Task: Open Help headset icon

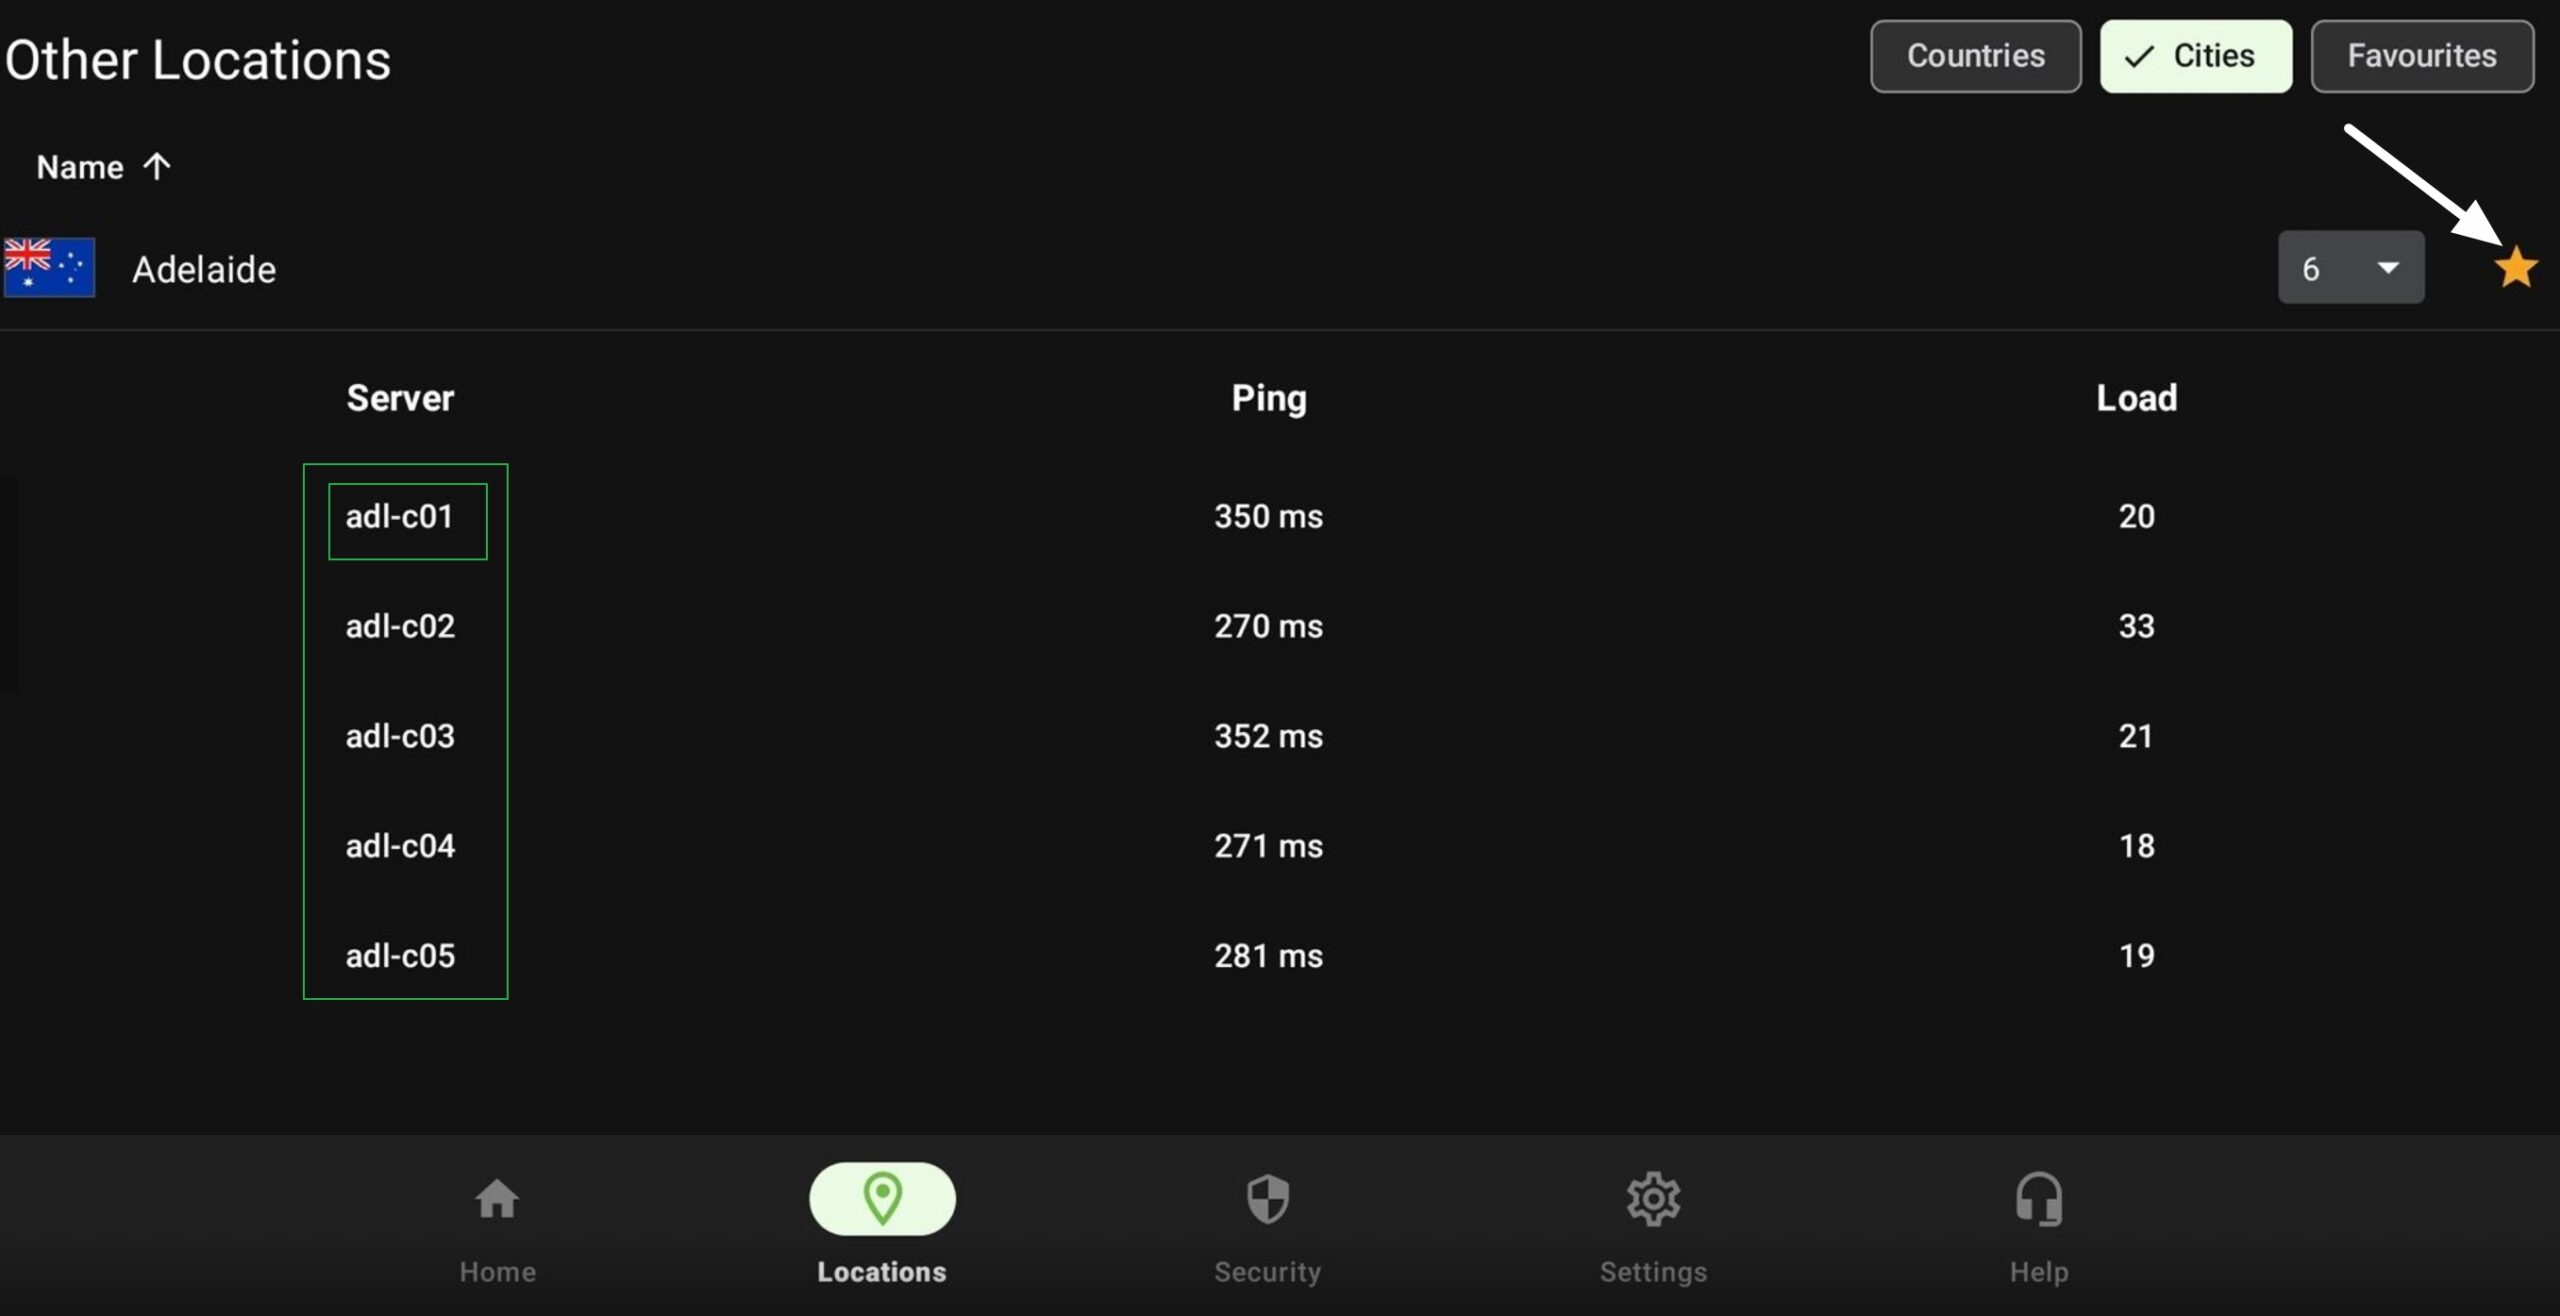Action: pyautogui.click(x=2039, y=1199)
